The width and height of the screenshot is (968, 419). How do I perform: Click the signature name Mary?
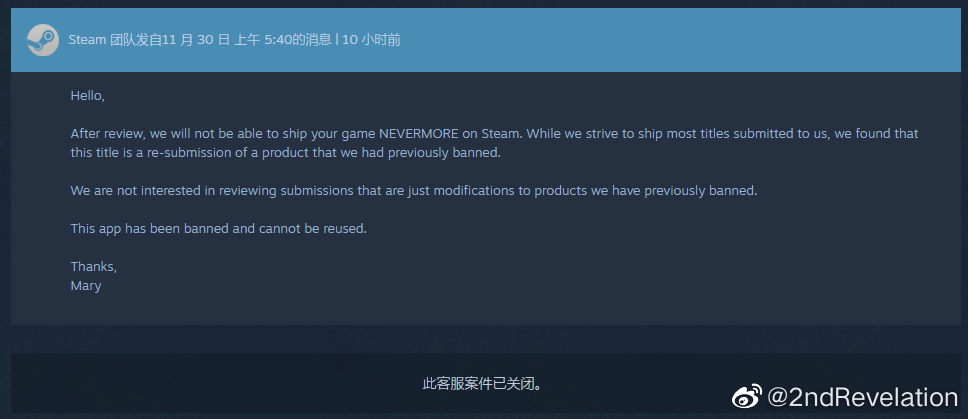tap(86, 286)
